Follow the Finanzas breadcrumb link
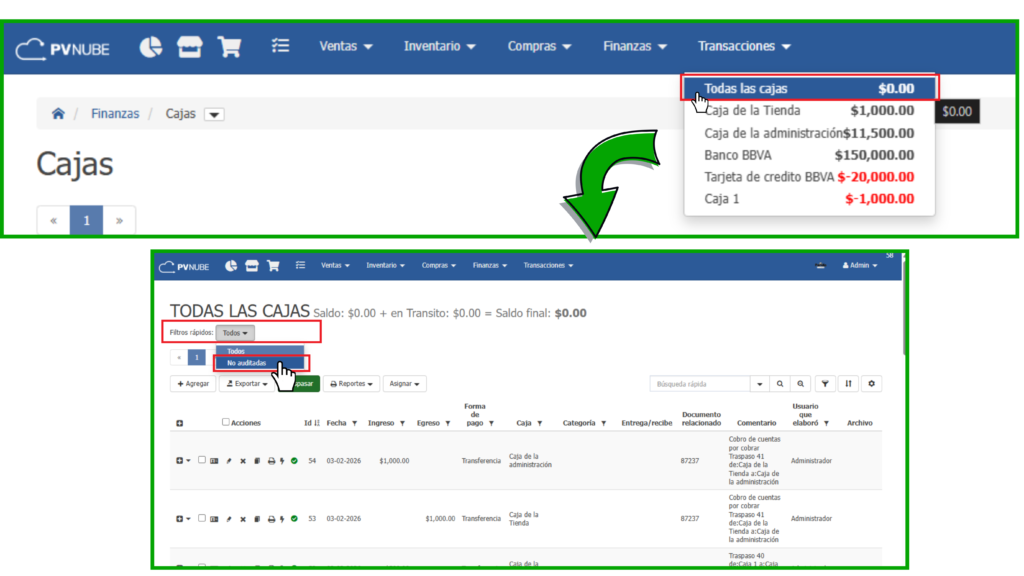 [x=115, y=114]
